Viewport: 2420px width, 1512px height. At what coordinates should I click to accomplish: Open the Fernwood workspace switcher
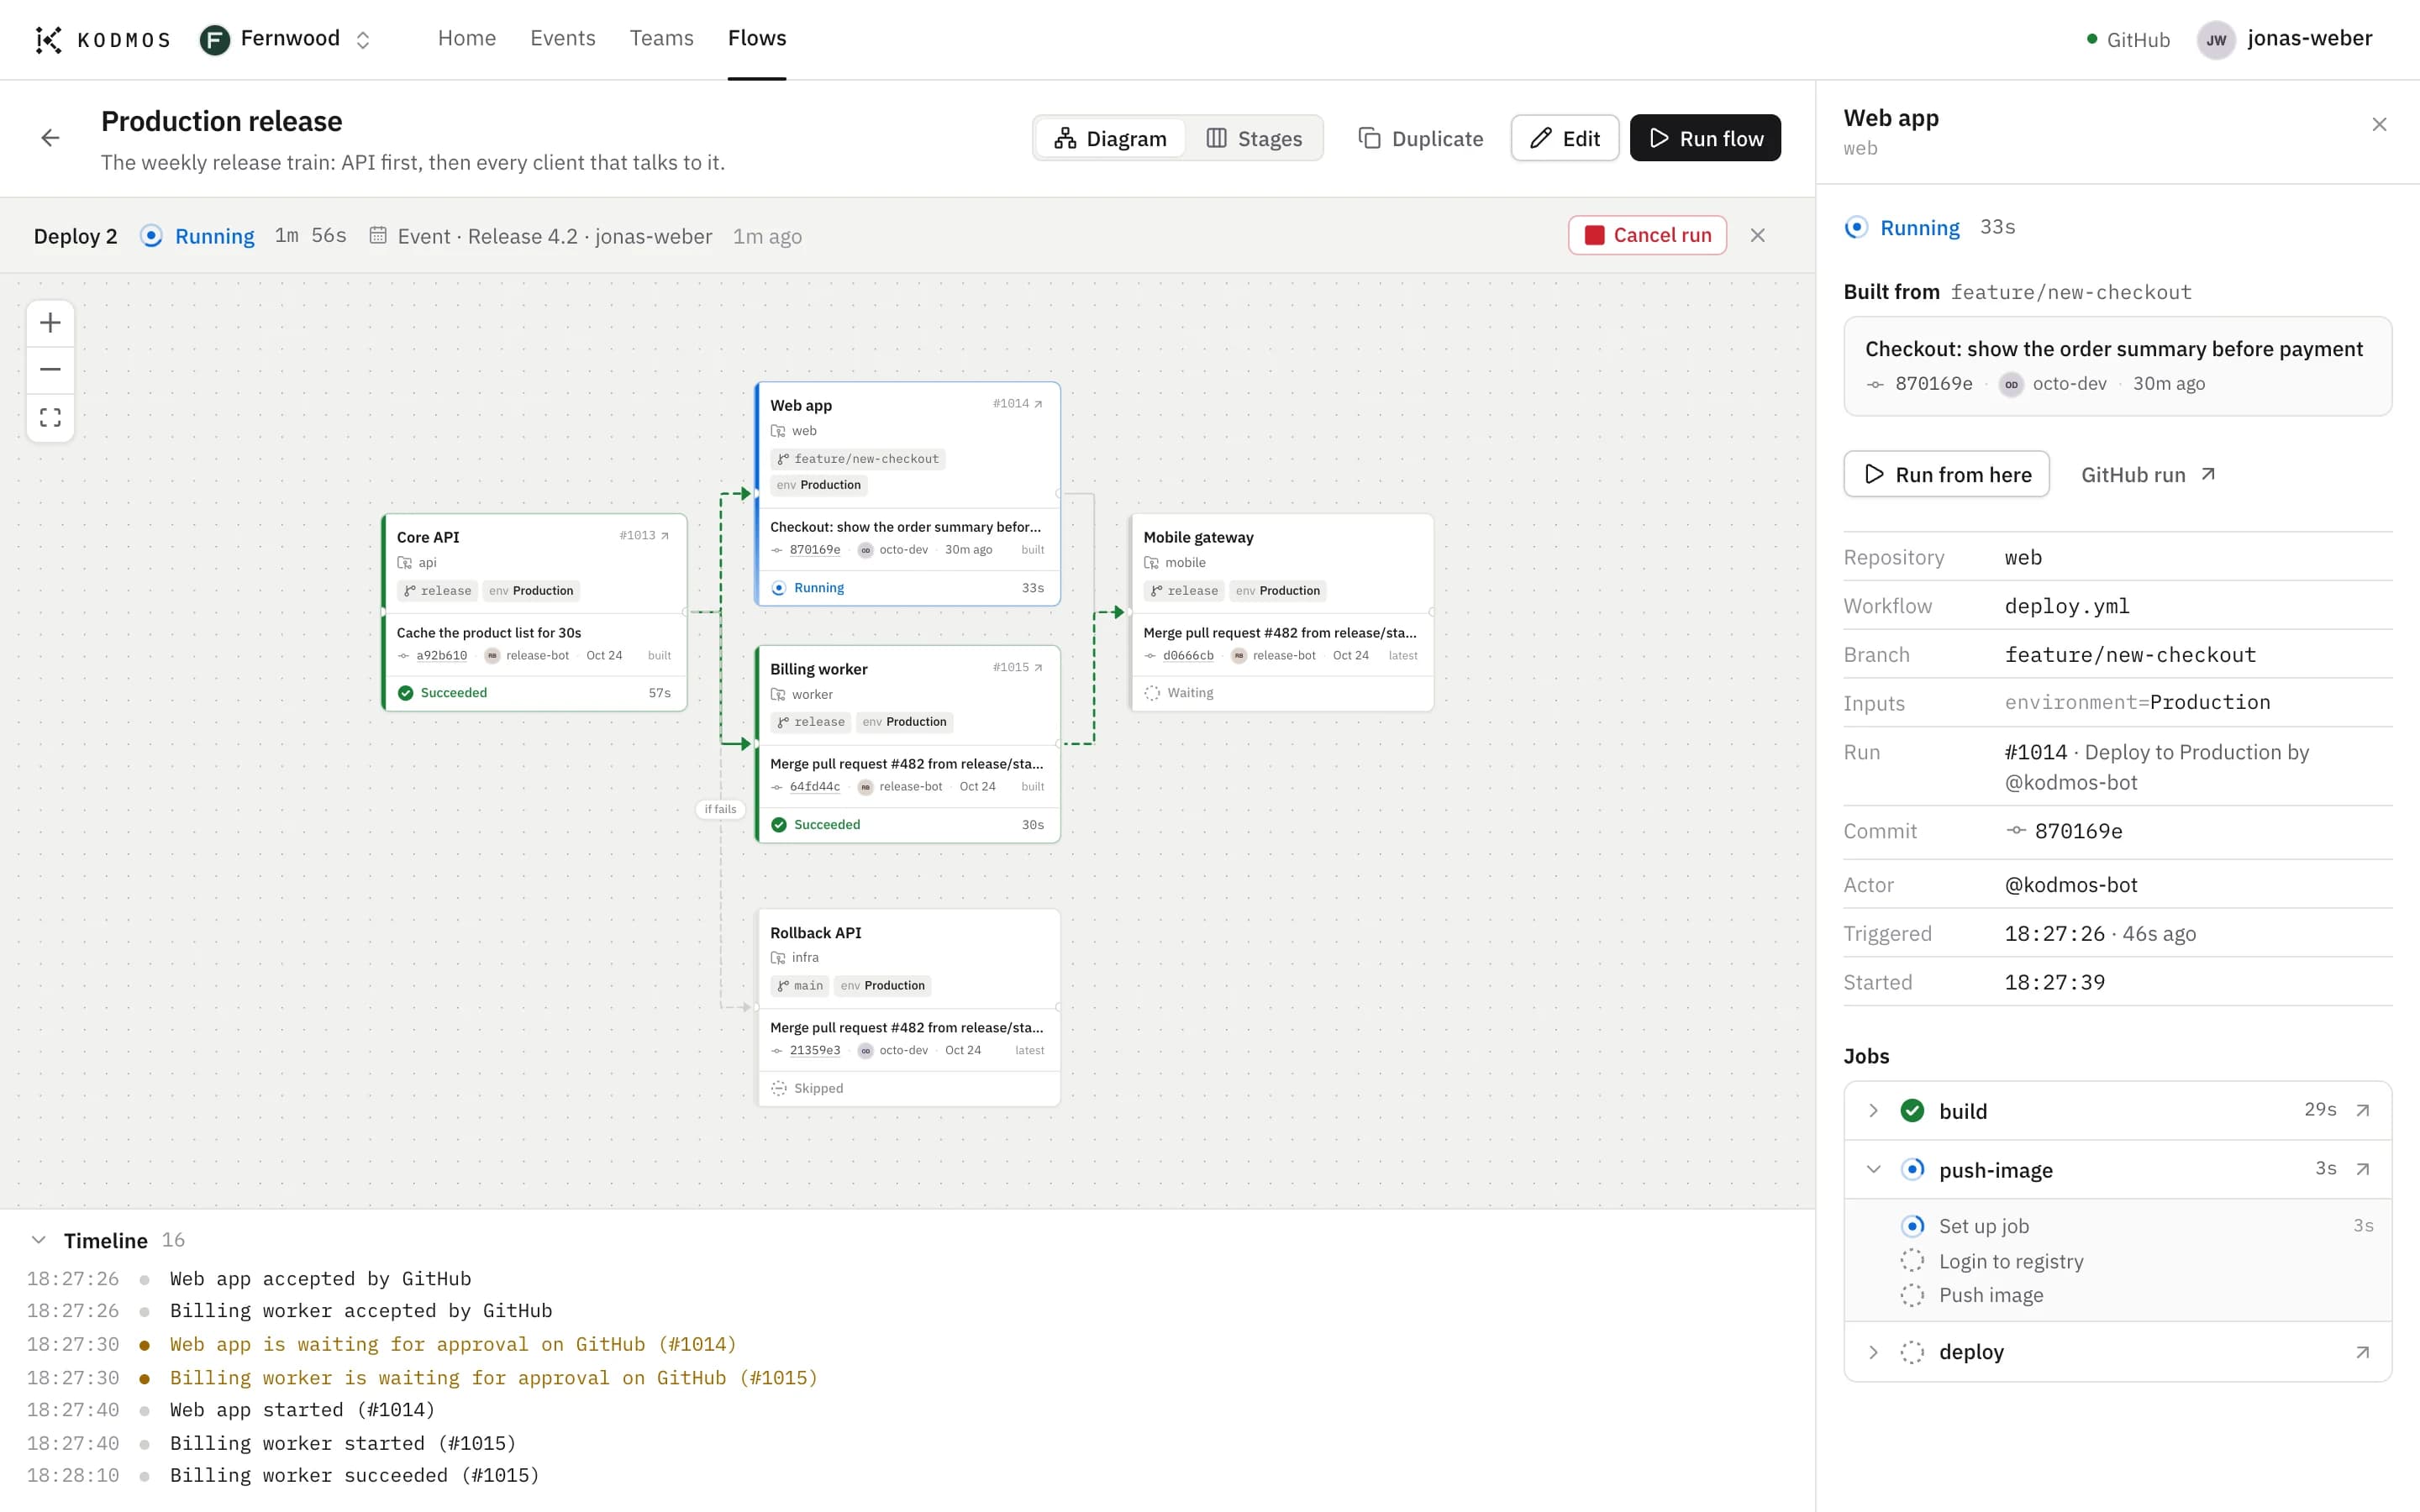[286, 39]
